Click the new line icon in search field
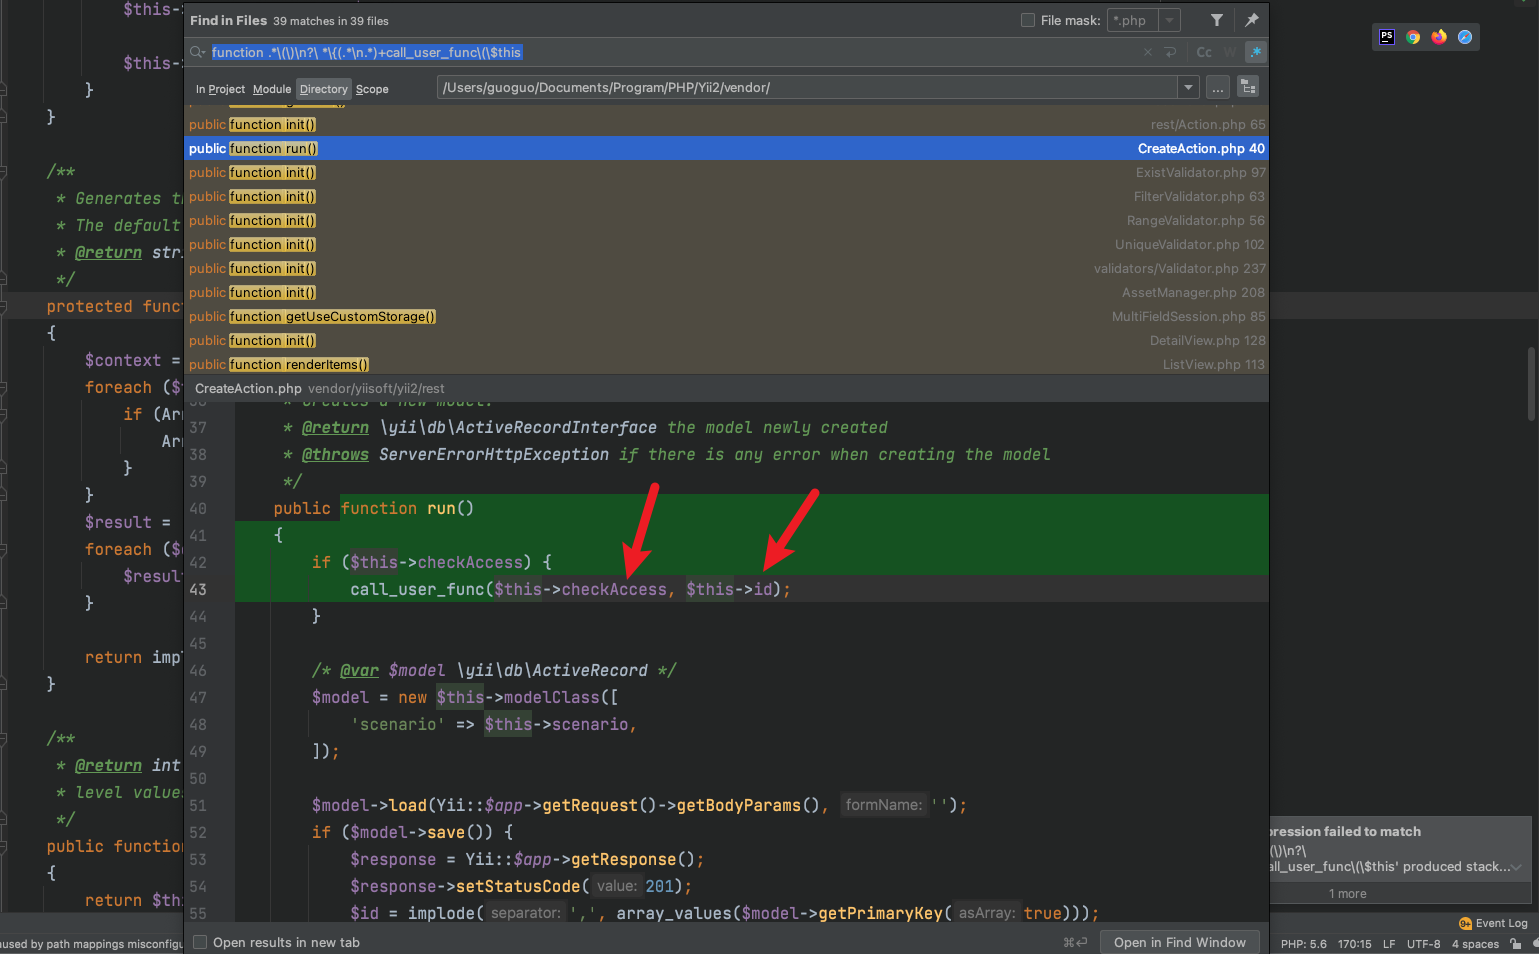Screen dimensions: 1539x954 pos(1170,52)
